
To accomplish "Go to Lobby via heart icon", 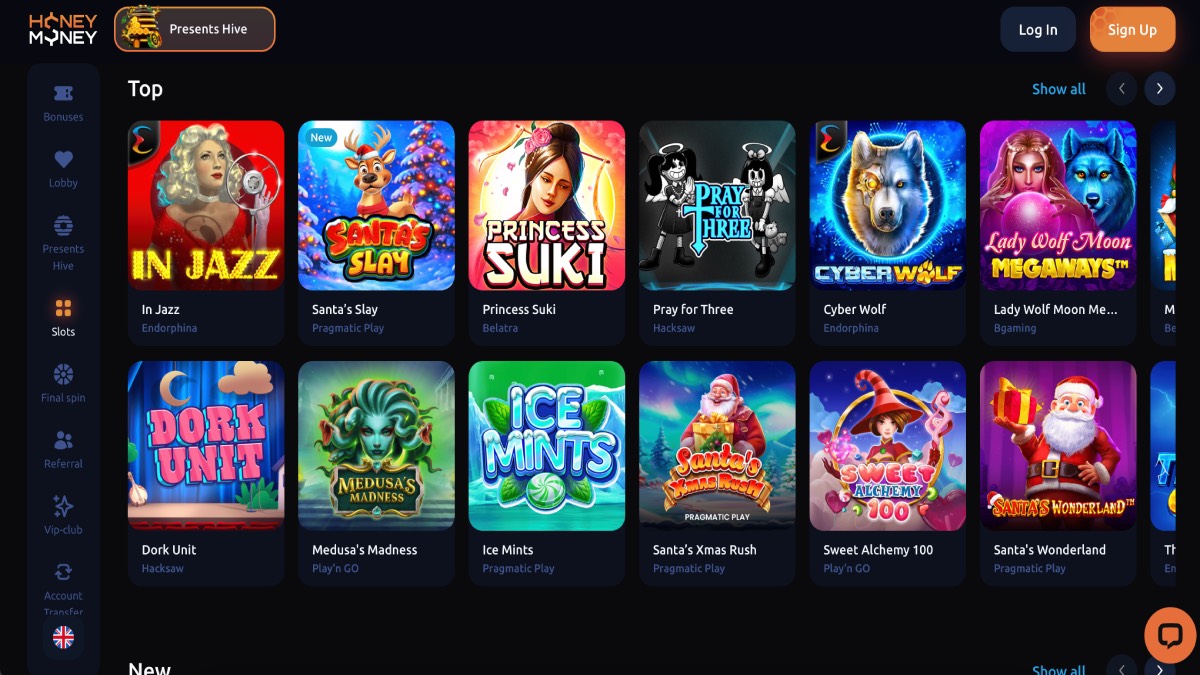I will coord(63,159).
